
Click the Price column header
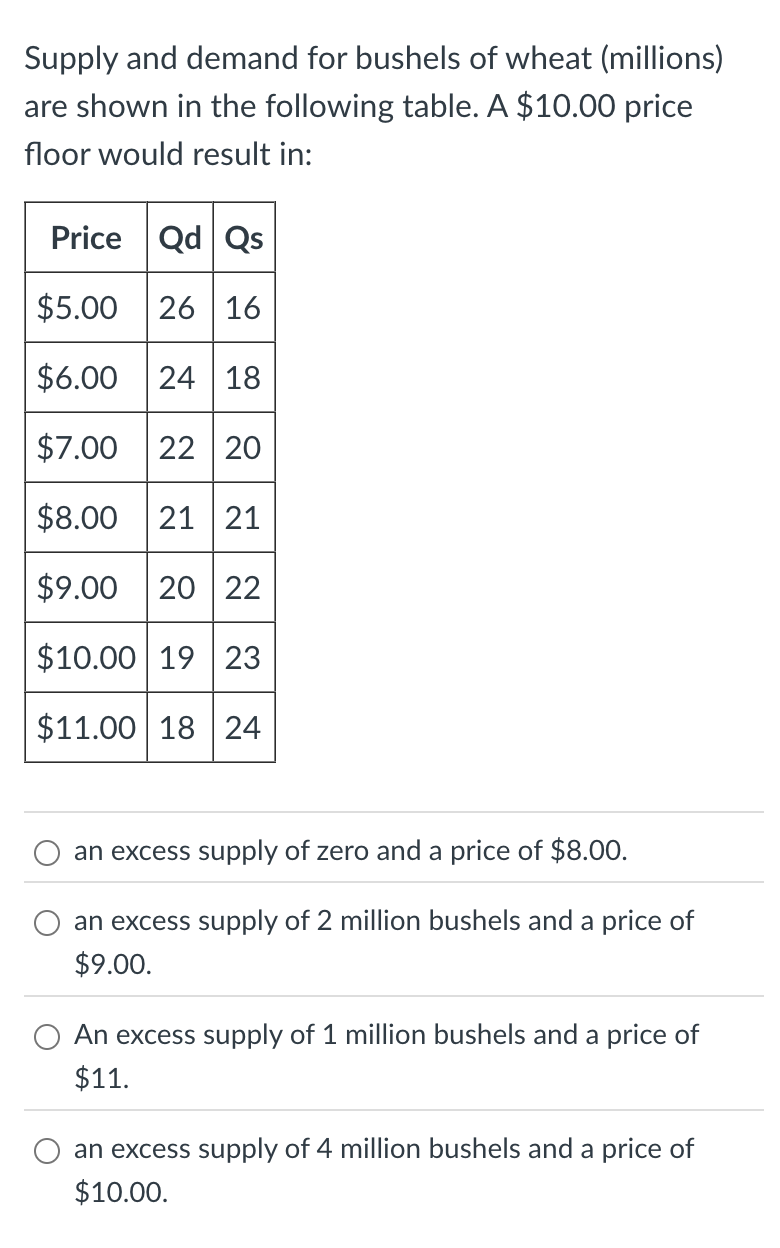pos(85,238)
